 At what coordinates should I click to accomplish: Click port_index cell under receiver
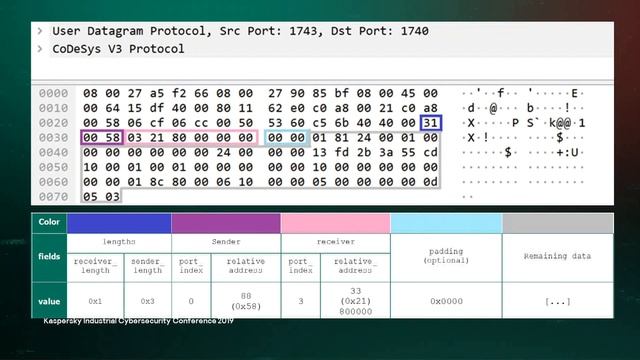tap(301, 267)
